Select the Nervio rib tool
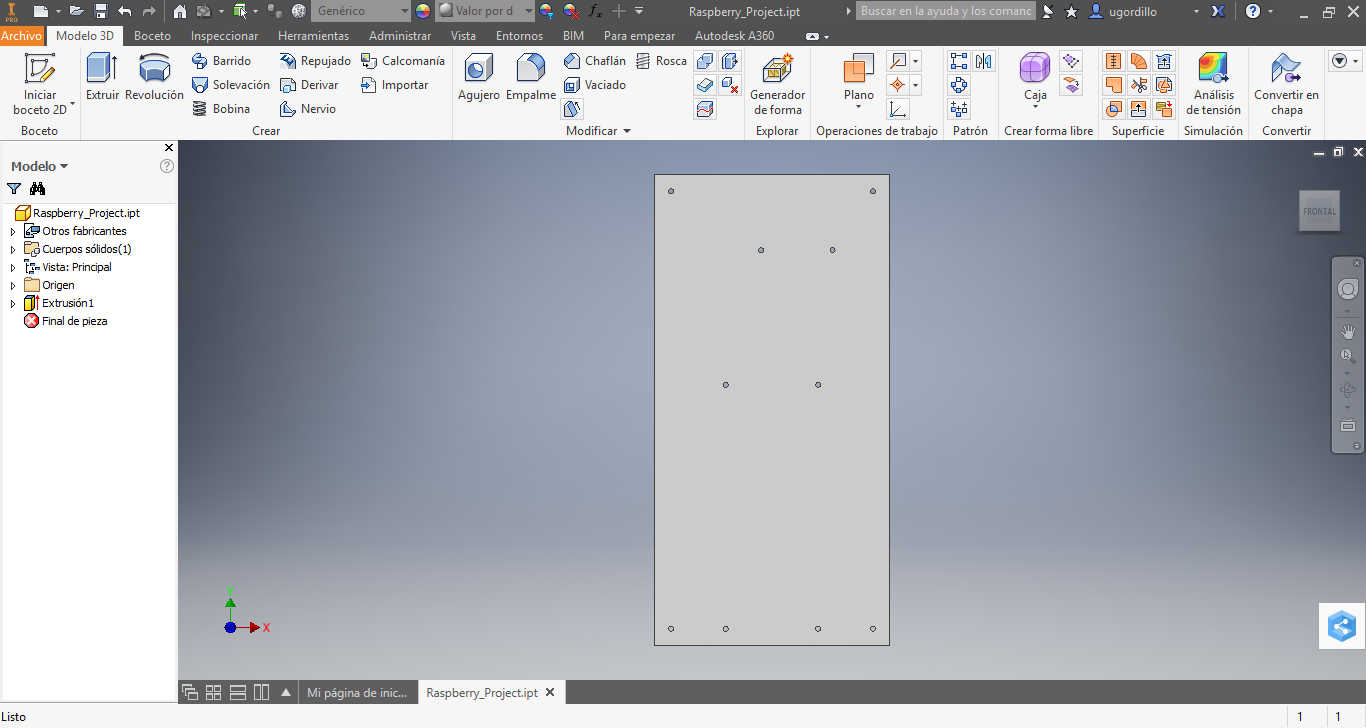Screen dimensions: 1366x728 coord(308,109)
